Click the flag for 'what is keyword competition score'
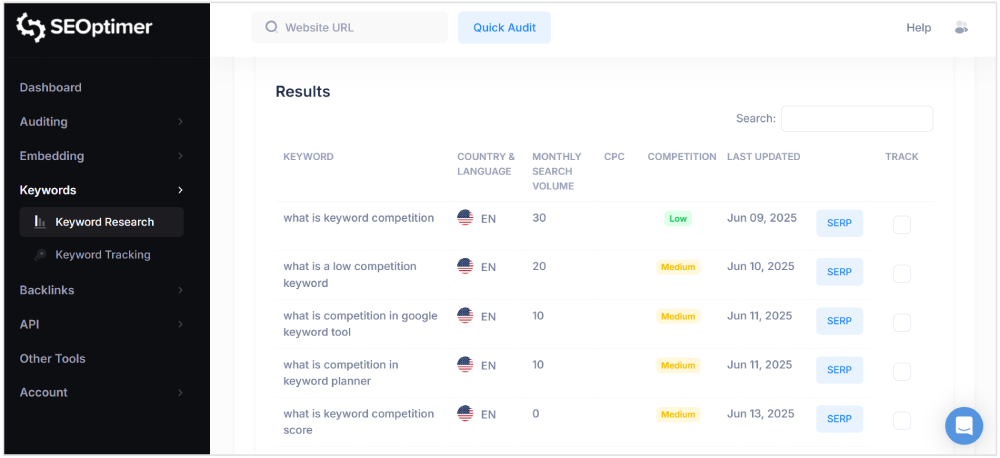This screenshot has width=1000, height=458. (x=465, y=414)
